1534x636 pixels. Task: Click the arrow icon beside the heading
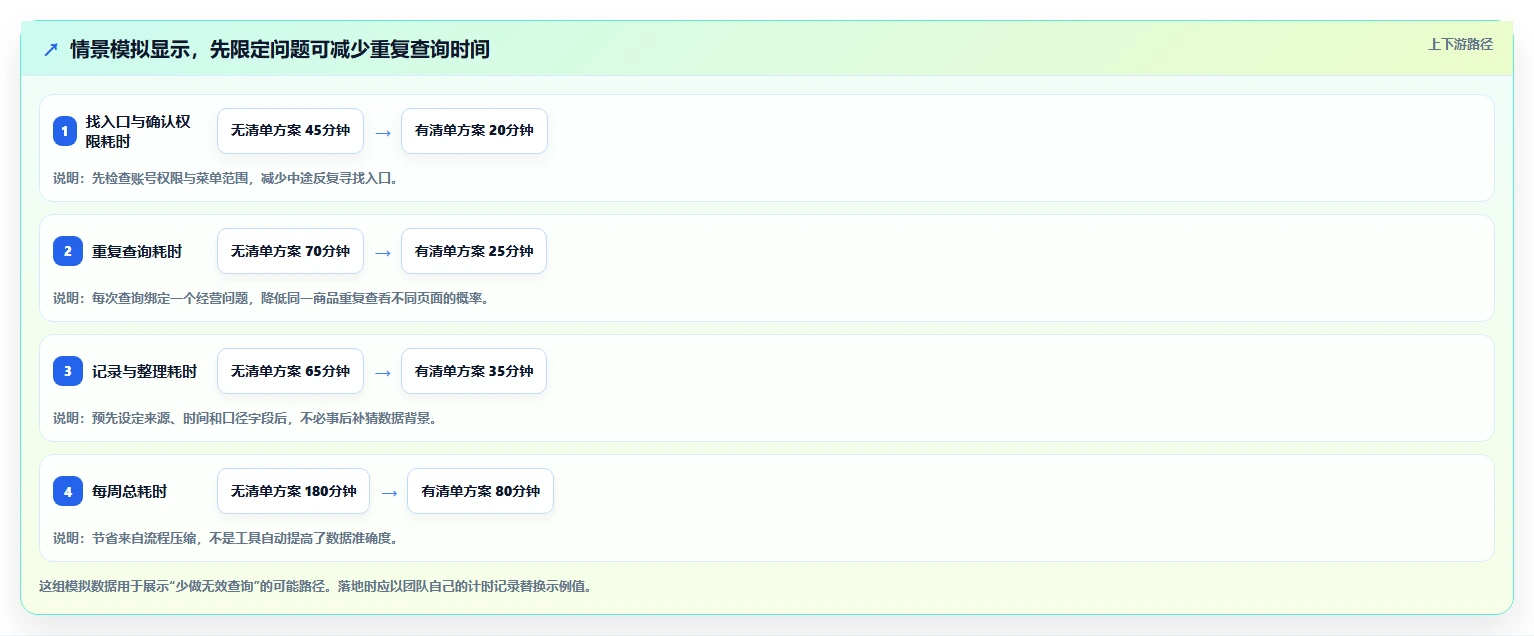point(51,49)
